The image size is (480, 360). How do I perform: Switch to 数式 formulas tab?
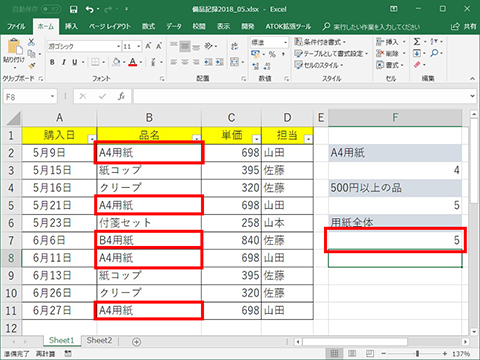[148, 26]
